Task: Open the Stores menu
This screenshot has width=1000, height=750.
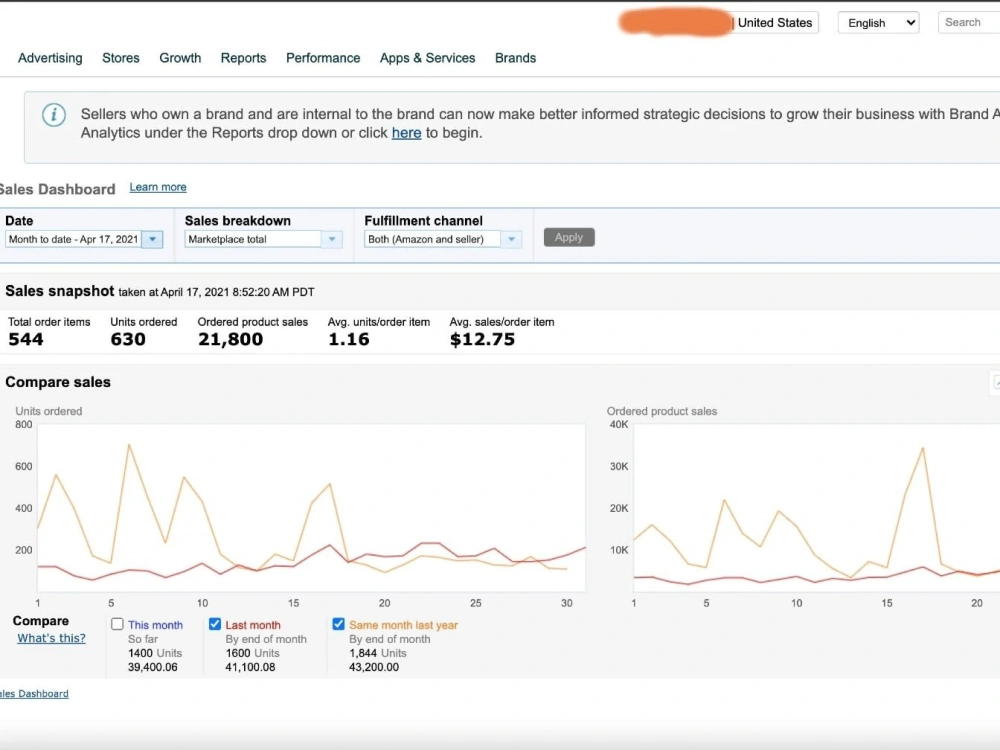Action: pyautogui.click(x=121, y=58)
